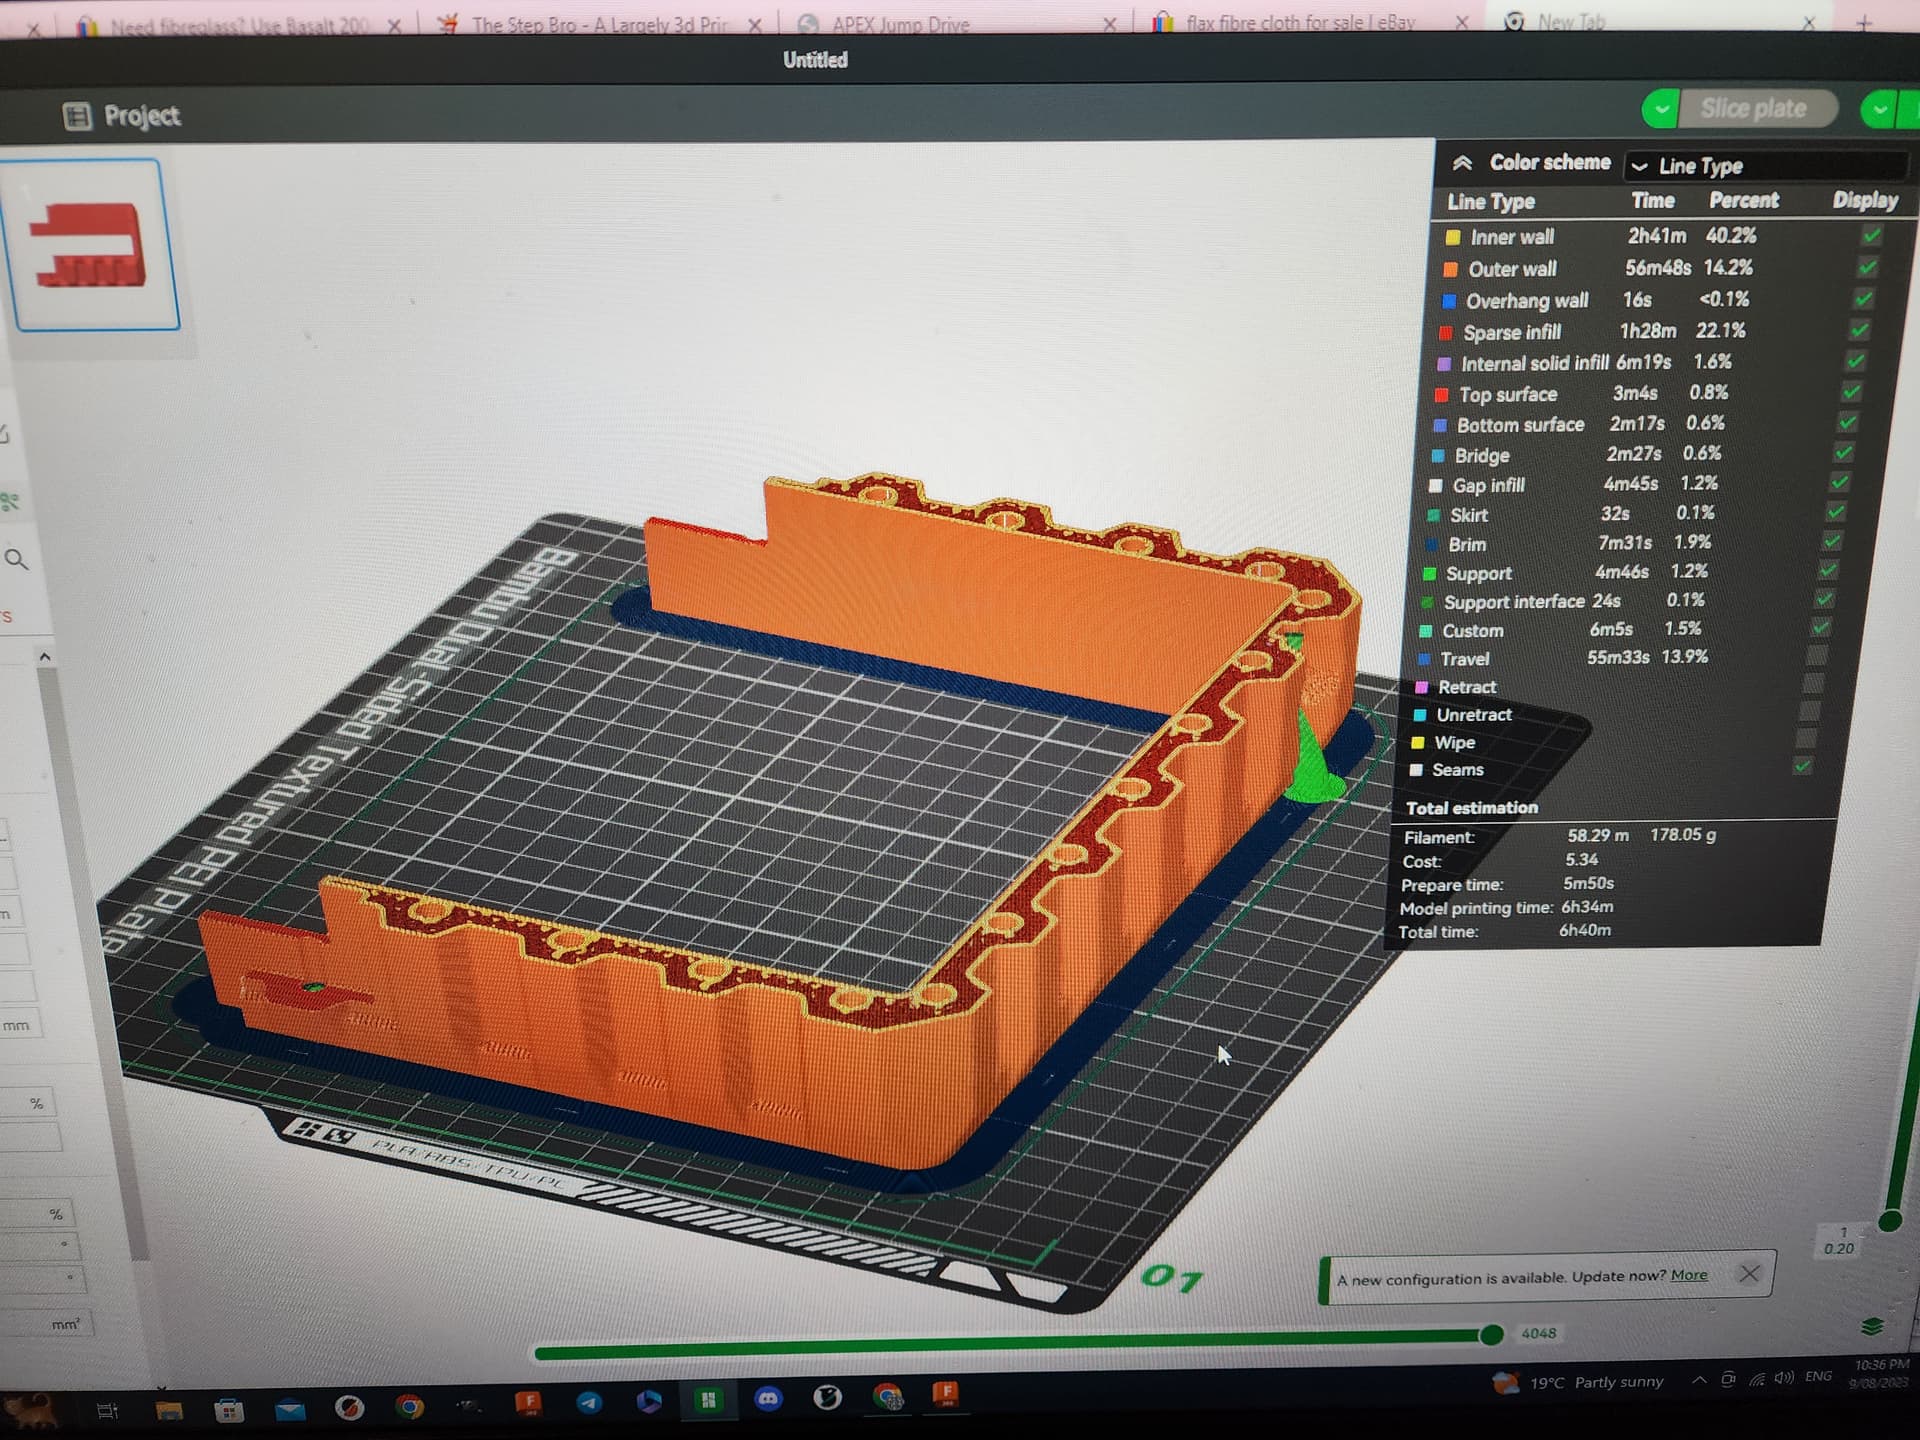The width and height of the screenshot is (1920, 1440).
Task: Click the horizontal move slider handle
Action: click(1490, 1334)
